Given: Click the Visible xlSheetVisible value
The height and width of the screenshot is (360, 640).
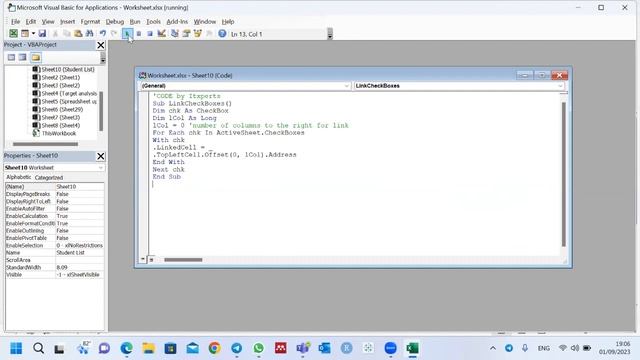Looking at the screenshot, I should click(80, 275).
